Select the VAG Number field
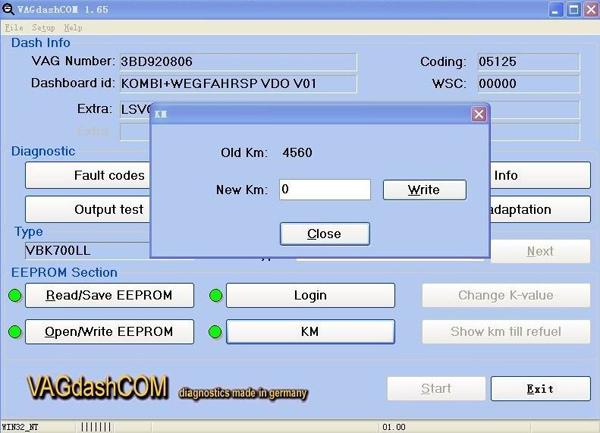Image resolution: width=600 pixels, height=433 pixels. click(237, 62)
